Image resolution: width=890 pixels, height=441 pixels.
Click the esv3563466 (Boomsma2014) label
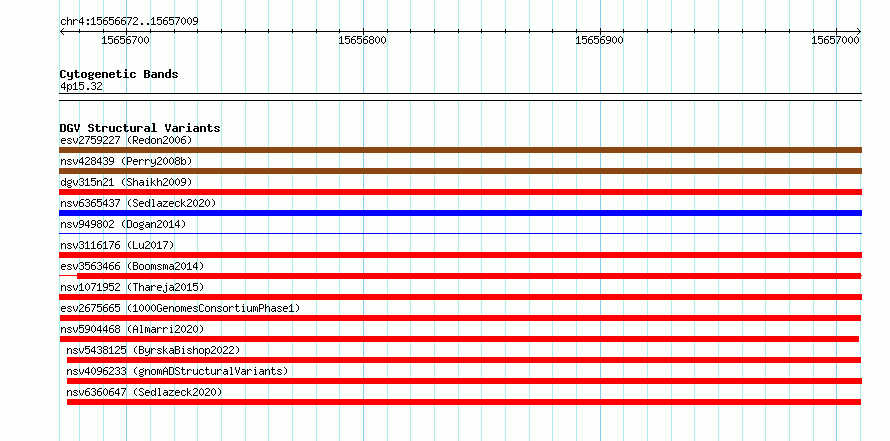point(132,266)
